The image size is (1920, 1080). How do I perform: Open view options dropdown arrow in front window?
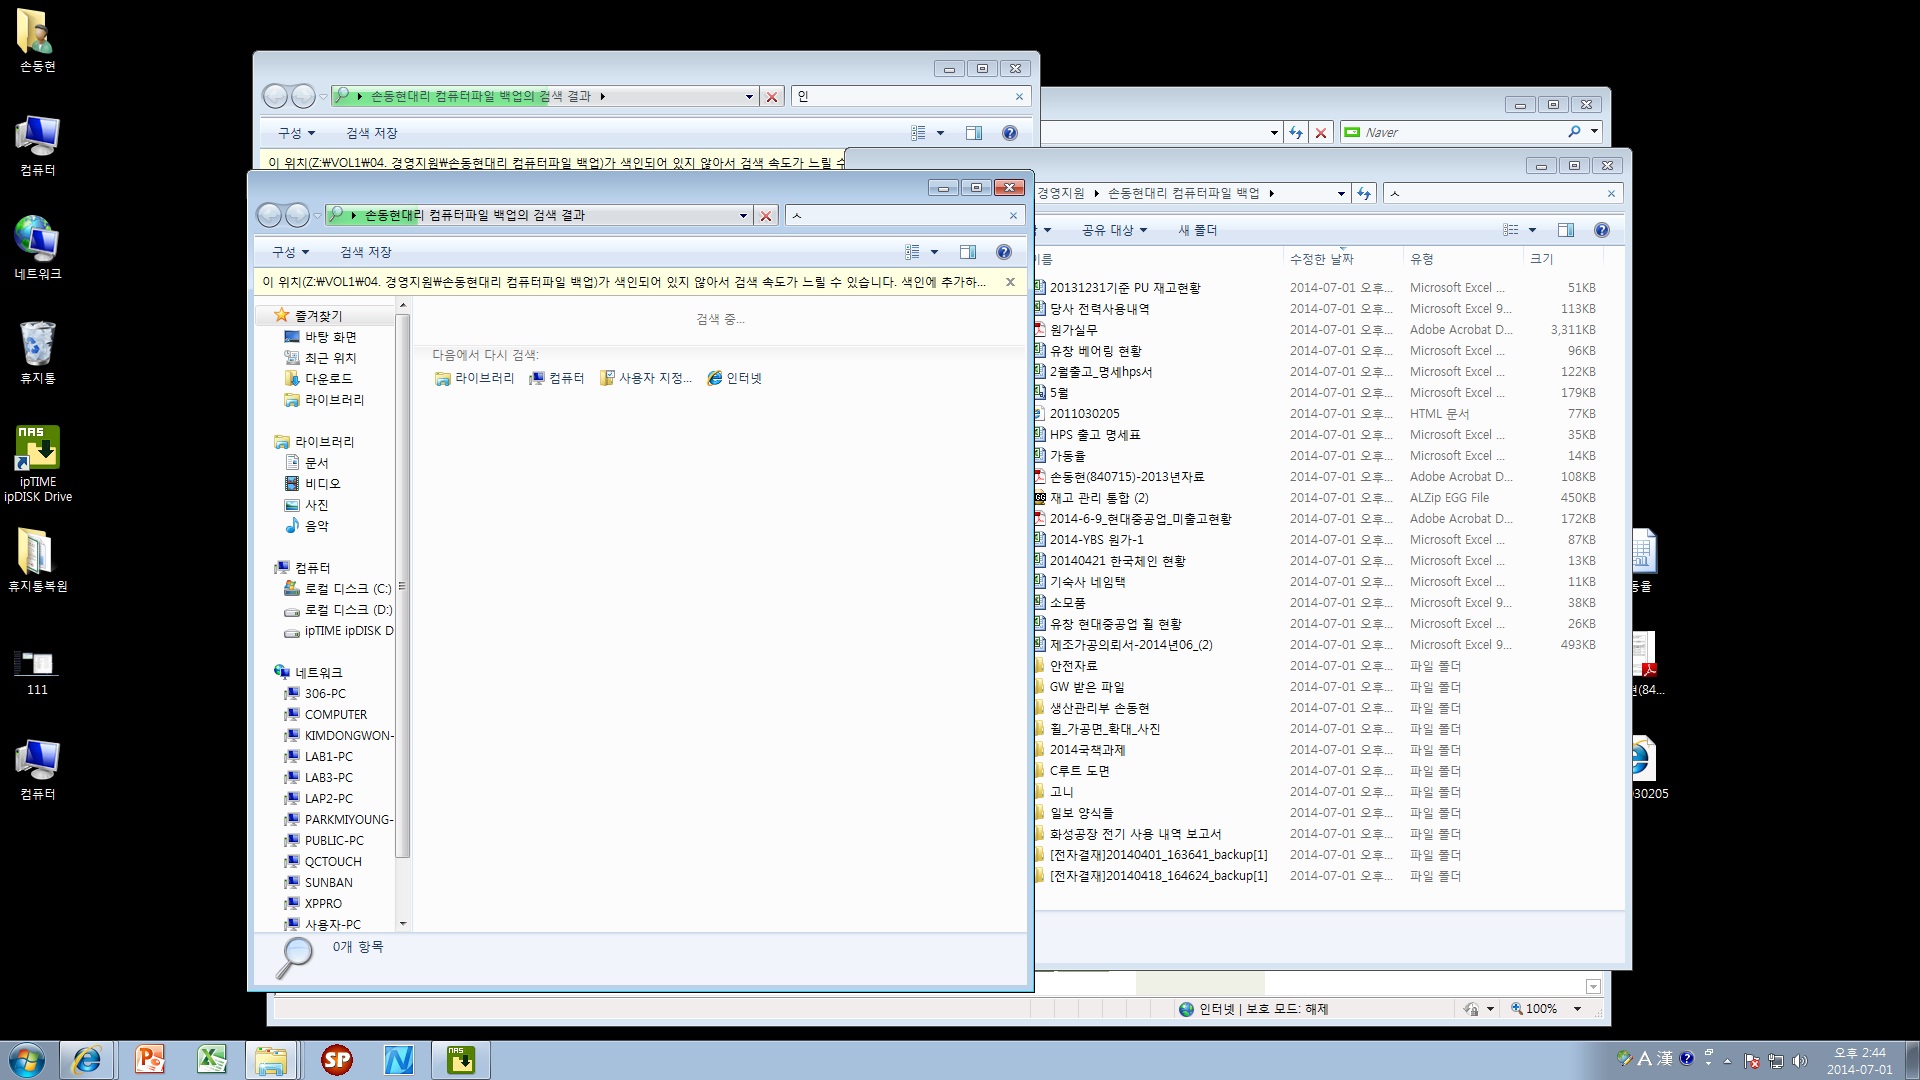click(934, 252)
